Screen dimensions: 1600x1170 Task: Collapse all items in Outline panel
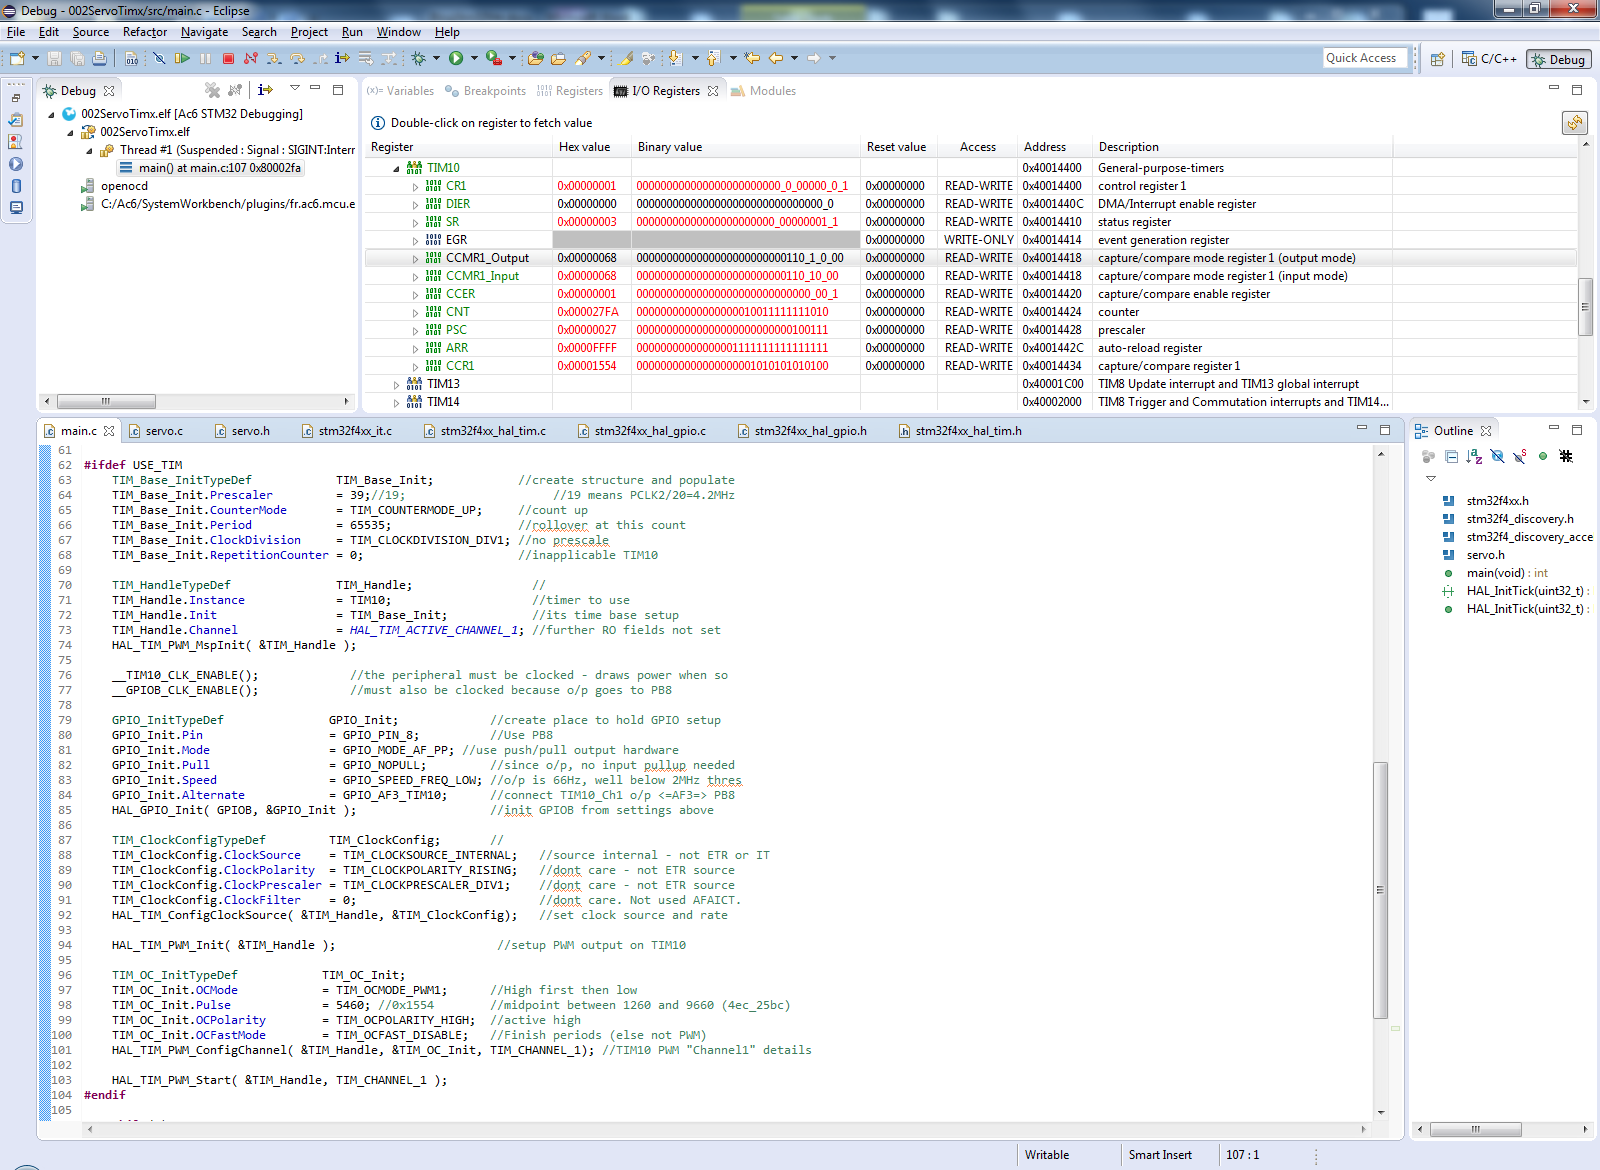1451,457
